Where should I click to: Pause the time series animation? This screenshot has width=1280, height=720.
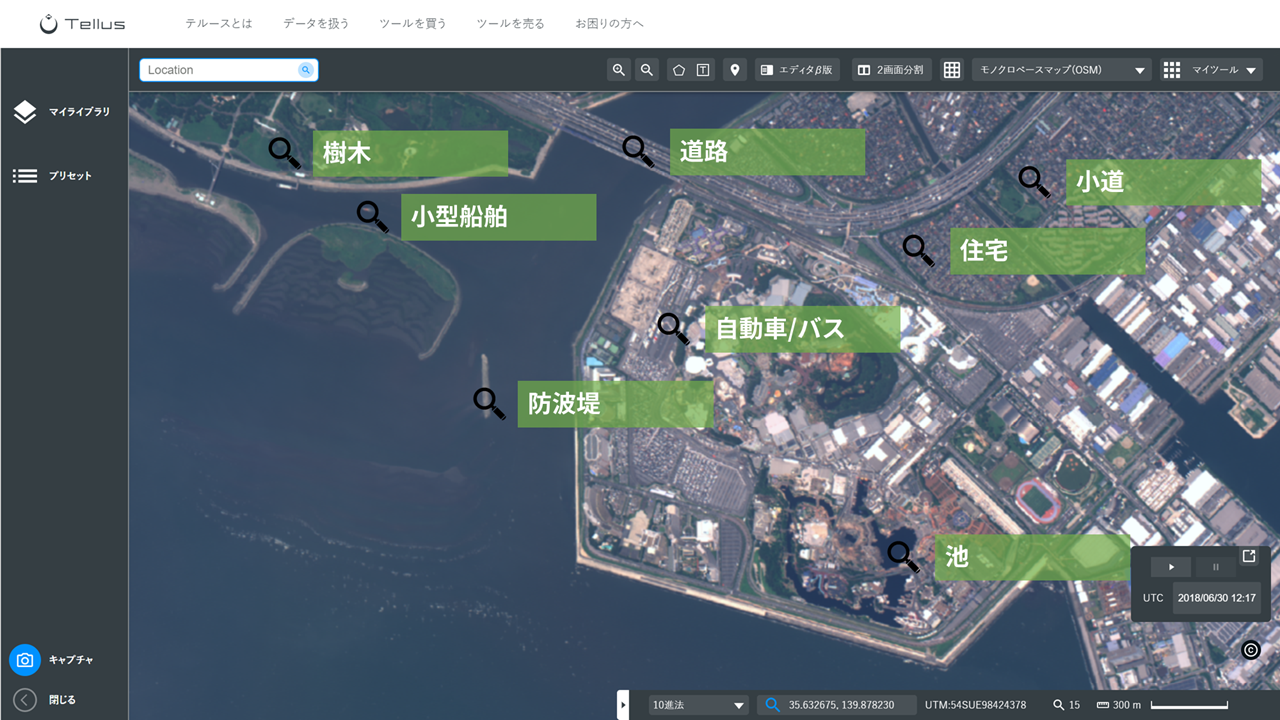coord(1216,567)
